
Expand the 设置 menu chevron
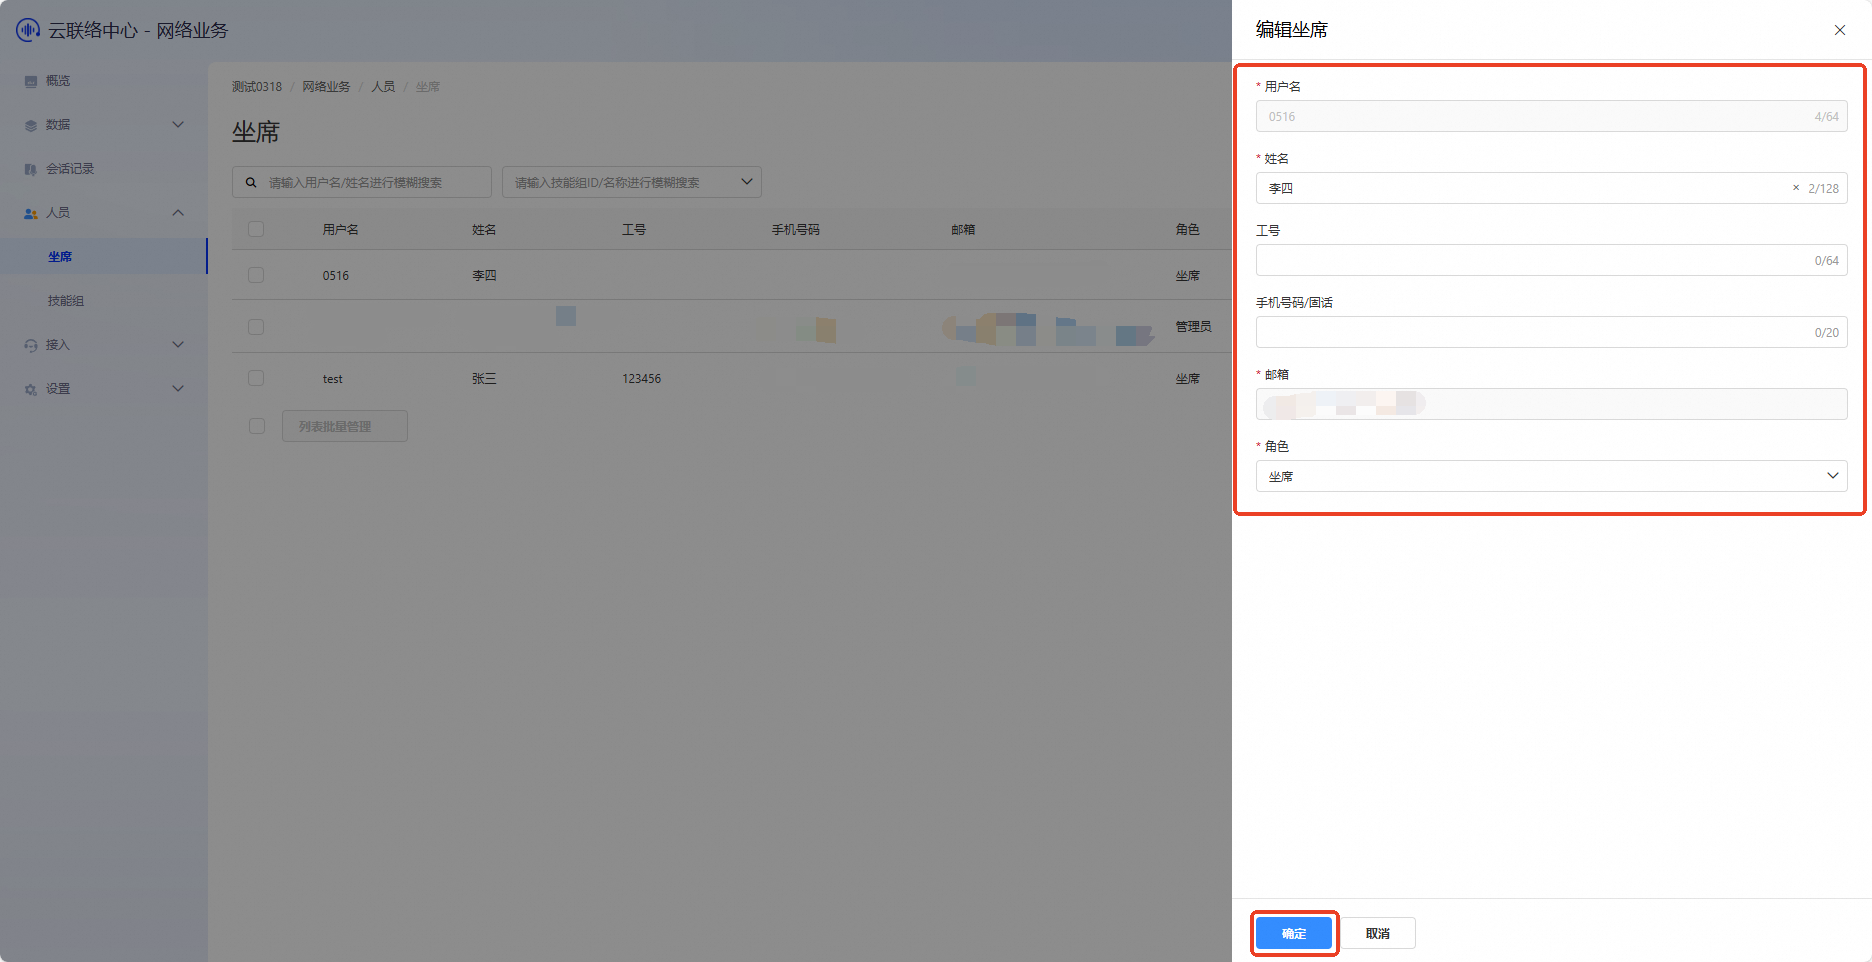coord(178,389)
